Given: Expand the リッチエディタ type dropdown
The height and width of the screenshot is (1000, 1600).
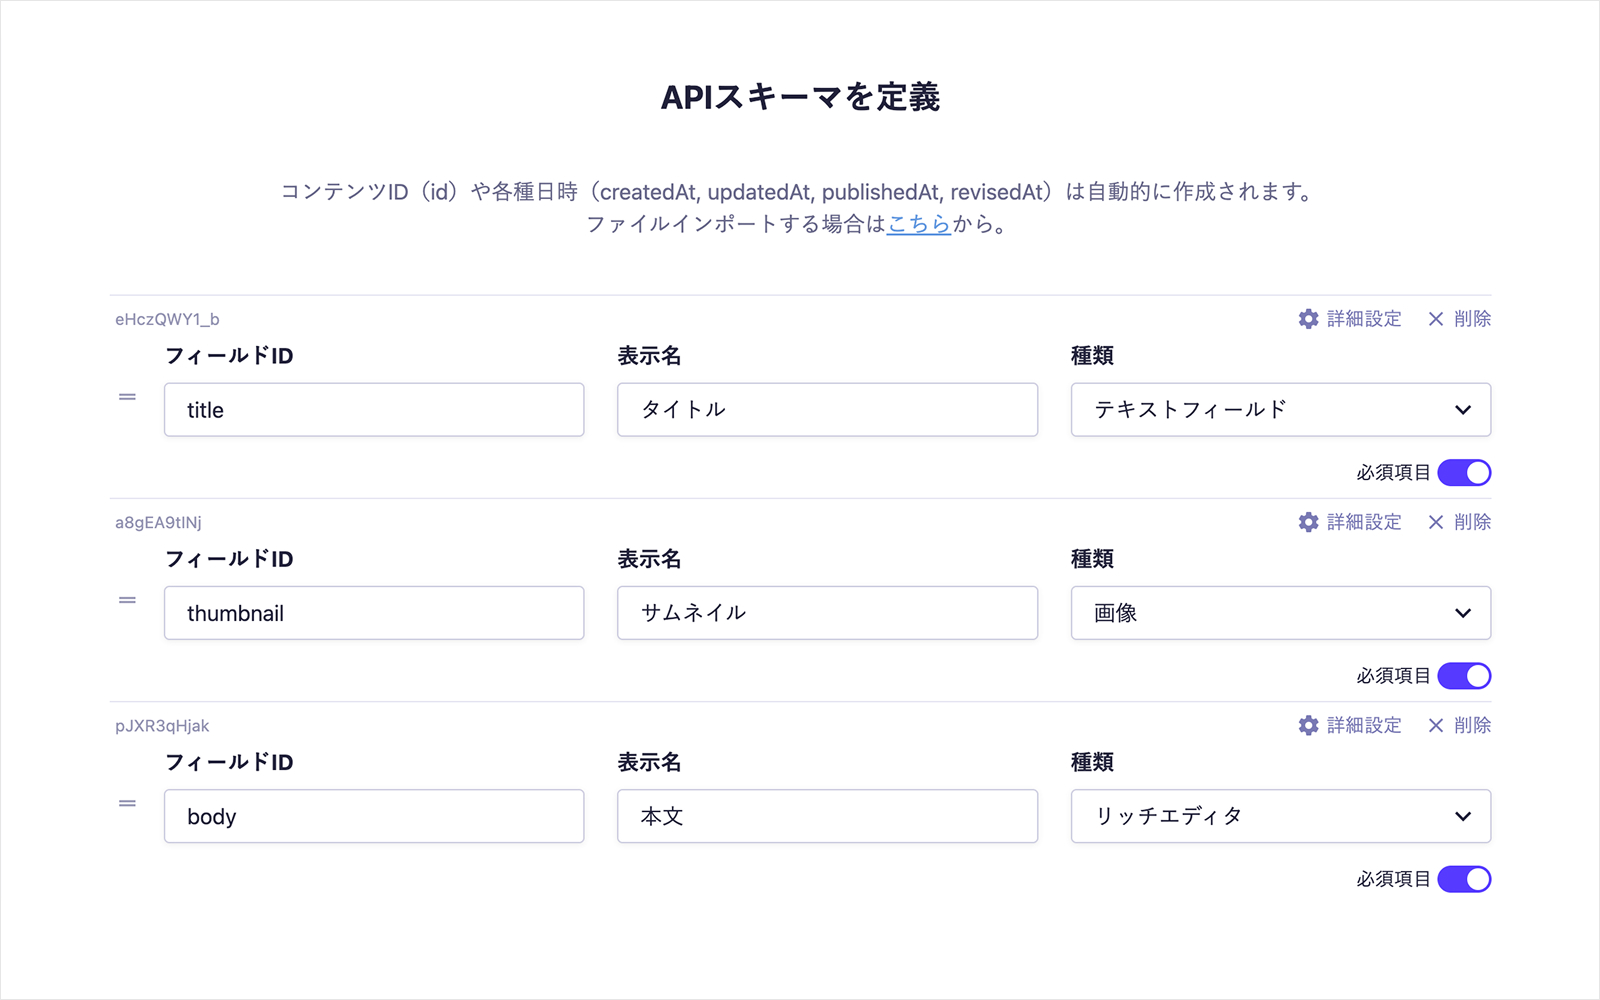Looking at the screenshot, I should pyautogui.click(x=1280, y=816).
